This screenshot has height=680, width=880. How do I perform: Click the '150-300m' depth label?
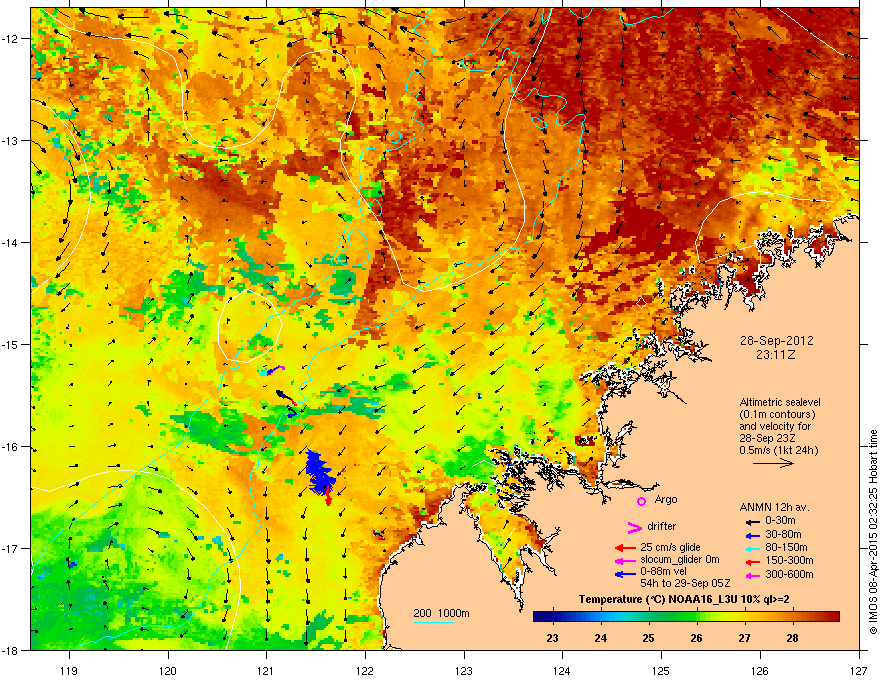(789, 560)
